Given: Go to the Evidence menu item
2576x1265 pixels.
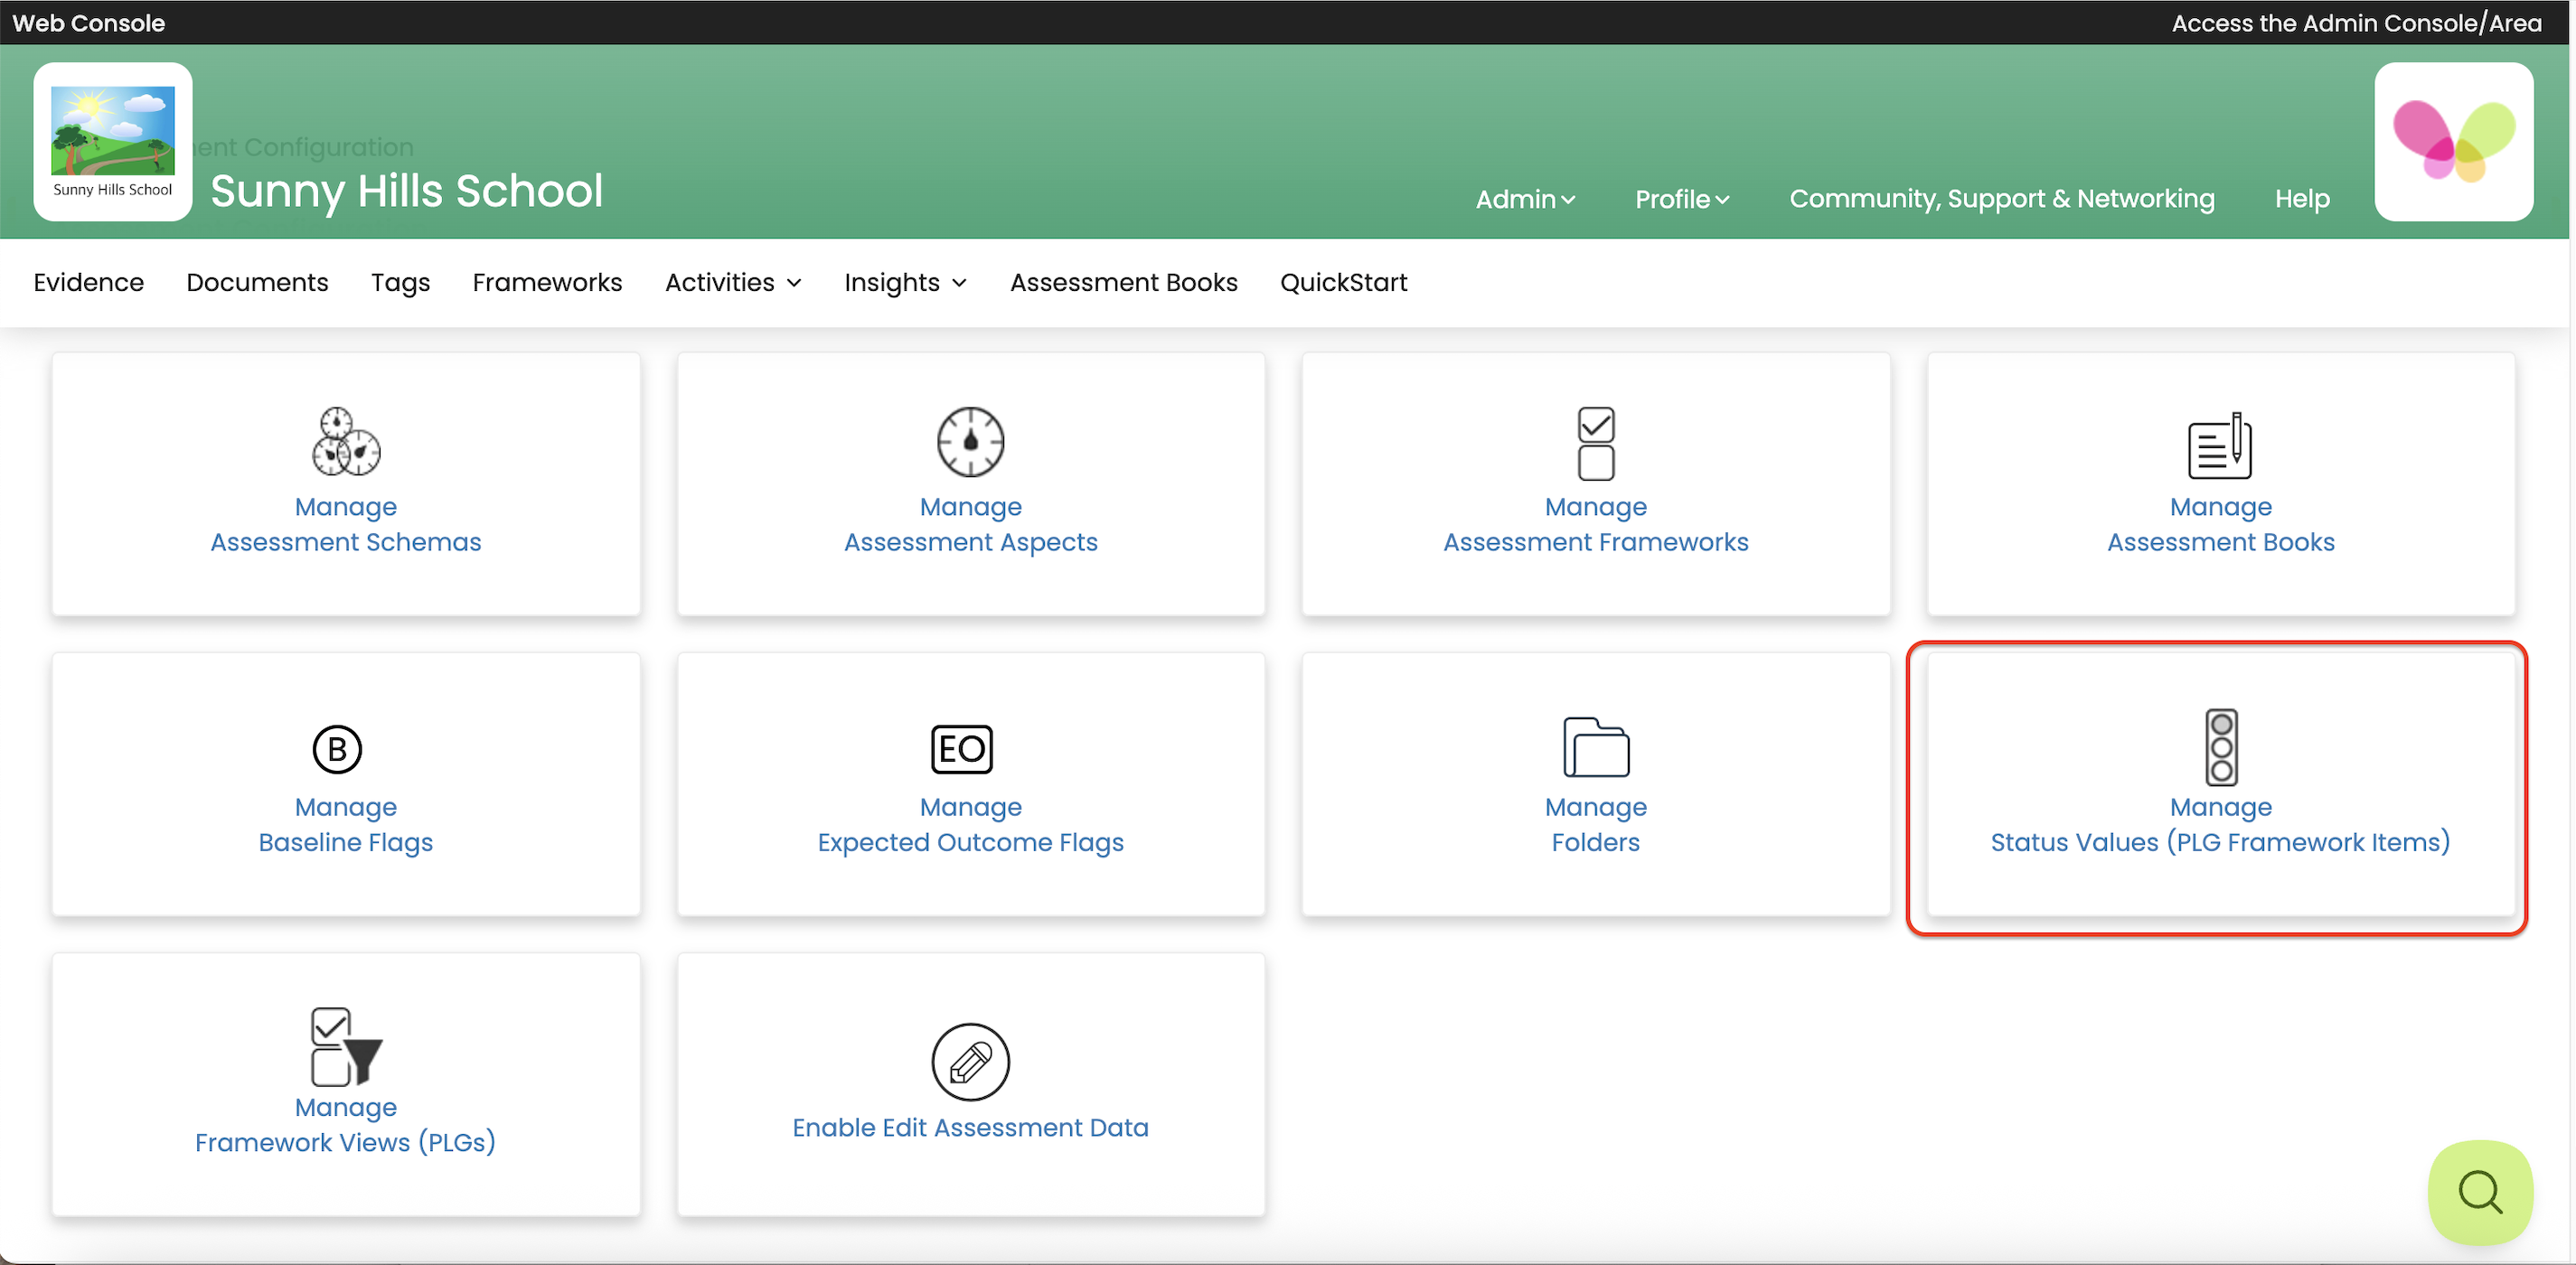Looking at the screenshot, I should pyautogui.click(x=88, y=283).
